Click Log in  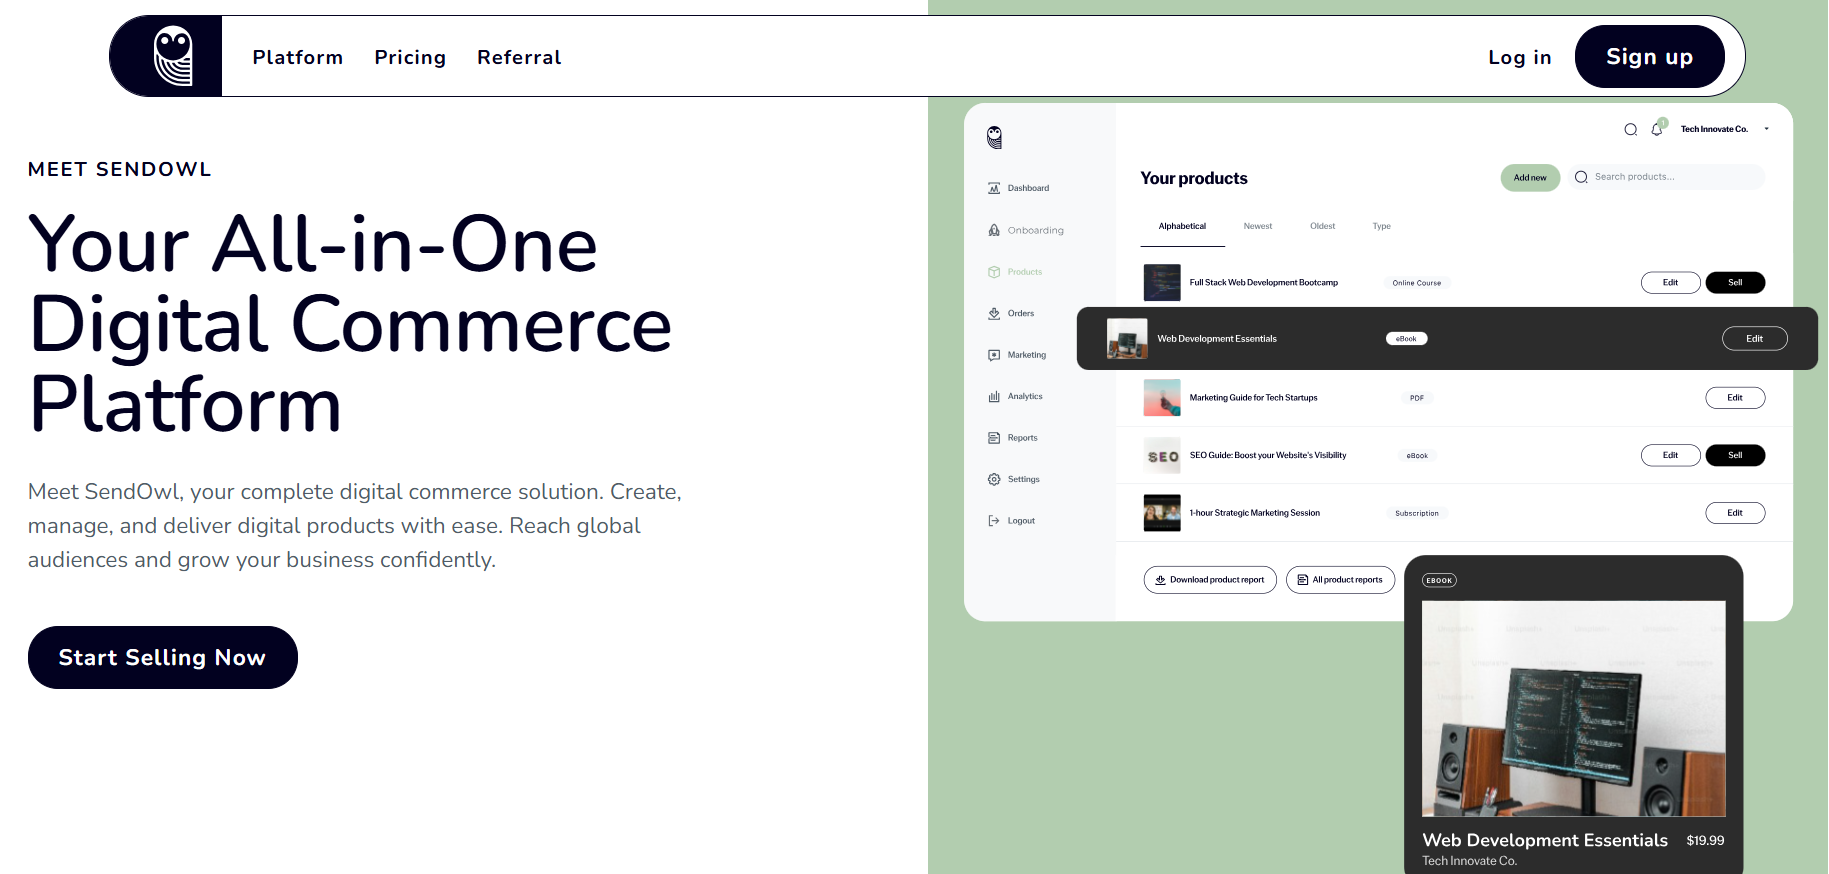click(1519, 57)
